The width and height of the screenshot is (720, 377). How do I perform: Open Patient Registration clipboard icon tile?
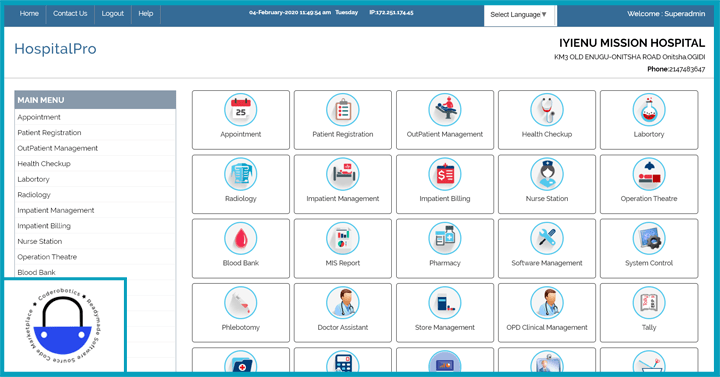click(343, 120)
